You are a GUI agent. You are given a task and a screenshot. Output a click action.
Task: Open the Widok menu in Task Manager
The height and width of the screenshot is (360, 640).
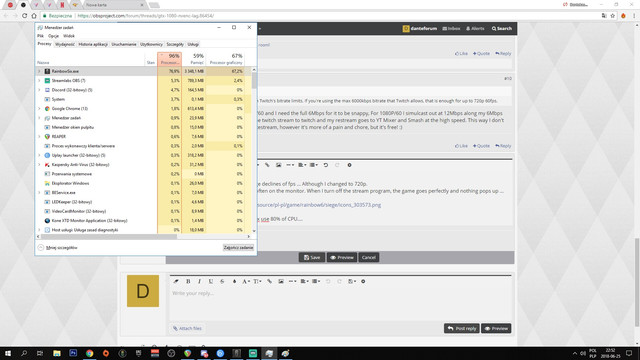point(69,36)
